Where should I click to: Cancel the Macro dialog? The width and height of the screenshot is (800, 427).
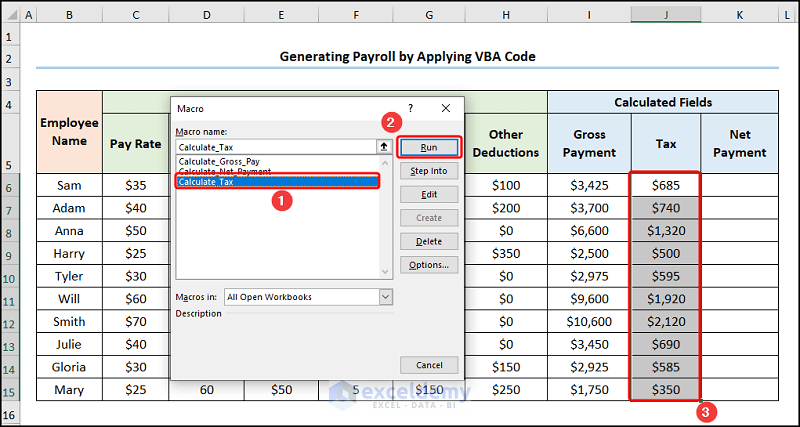pyautogui.click(x=428, y=365)
